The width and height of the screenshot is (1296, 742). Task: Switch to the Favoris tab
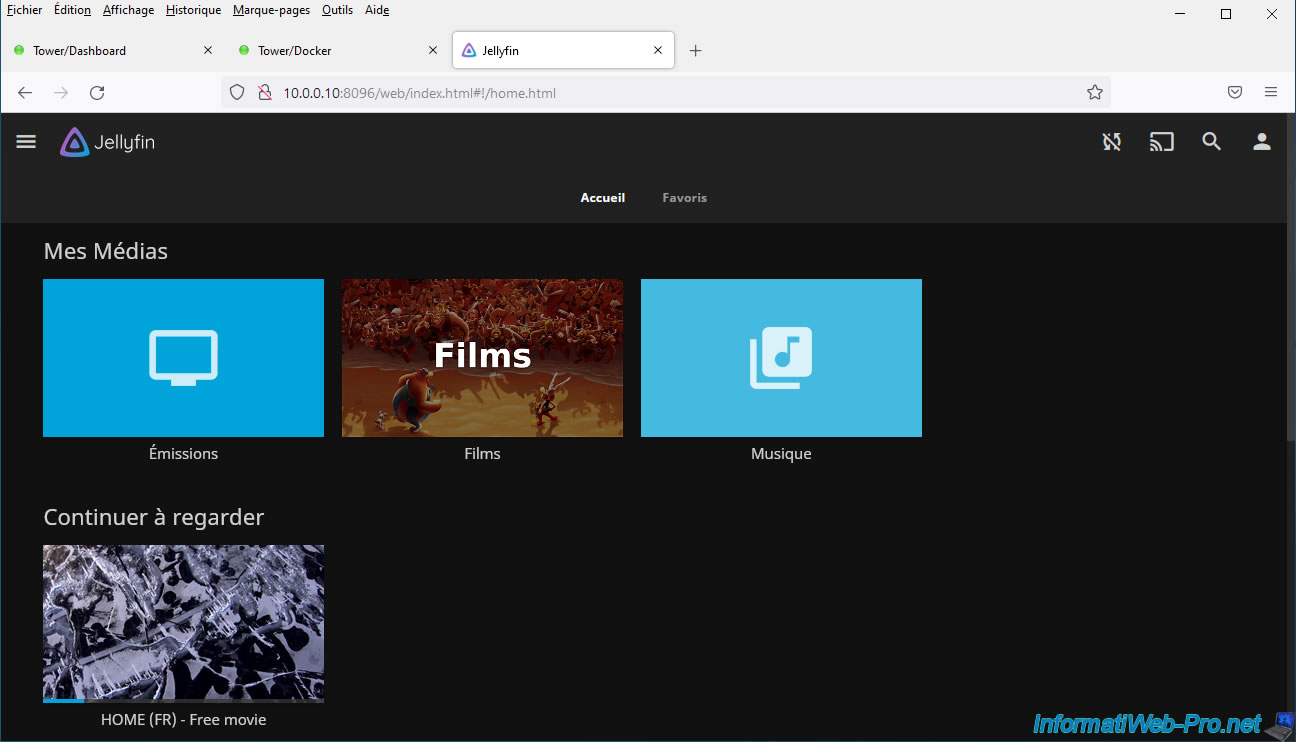tap(684, 198)
